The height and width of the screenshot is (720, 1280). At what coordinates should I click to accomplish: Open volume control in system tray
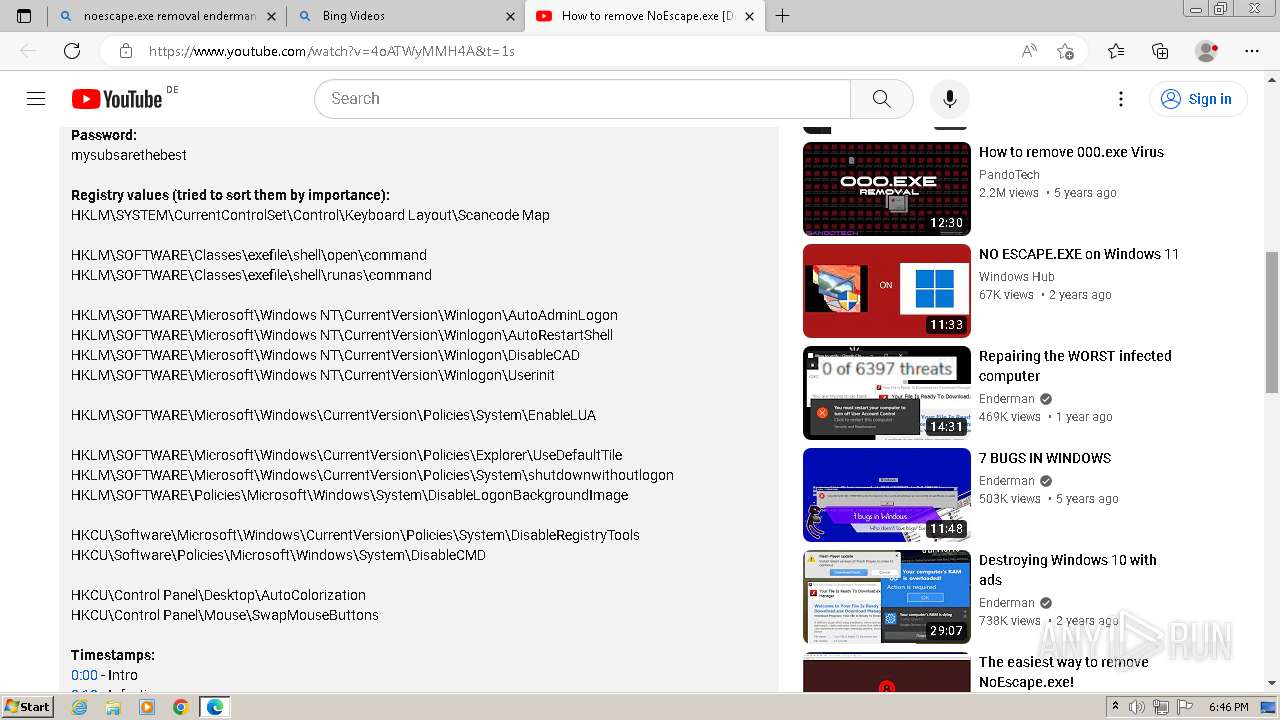tap(1137, 707)
